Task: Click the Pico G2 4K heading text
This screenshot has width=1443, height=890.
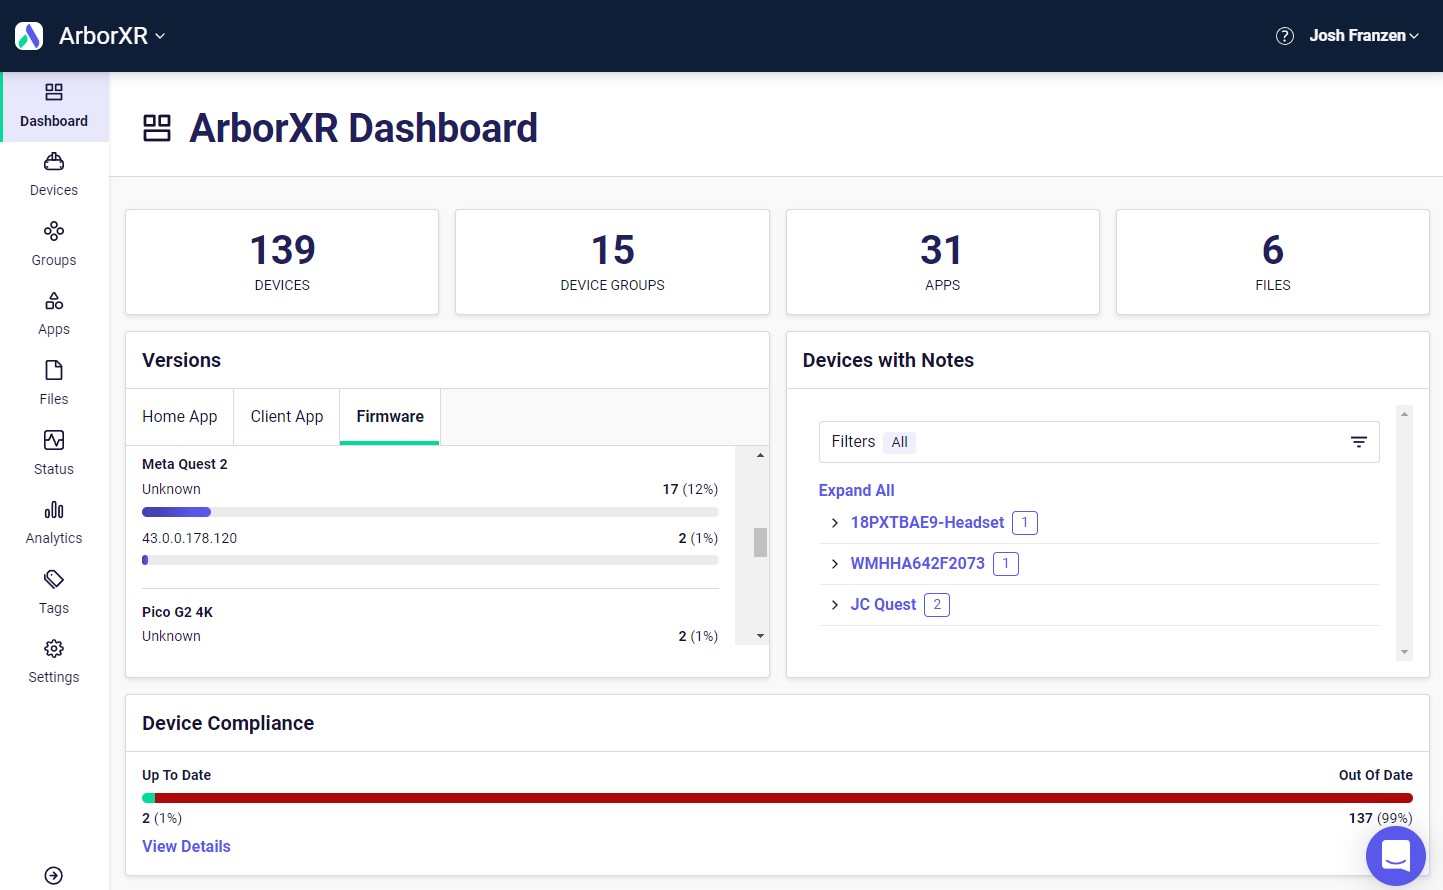Action: 177,612
